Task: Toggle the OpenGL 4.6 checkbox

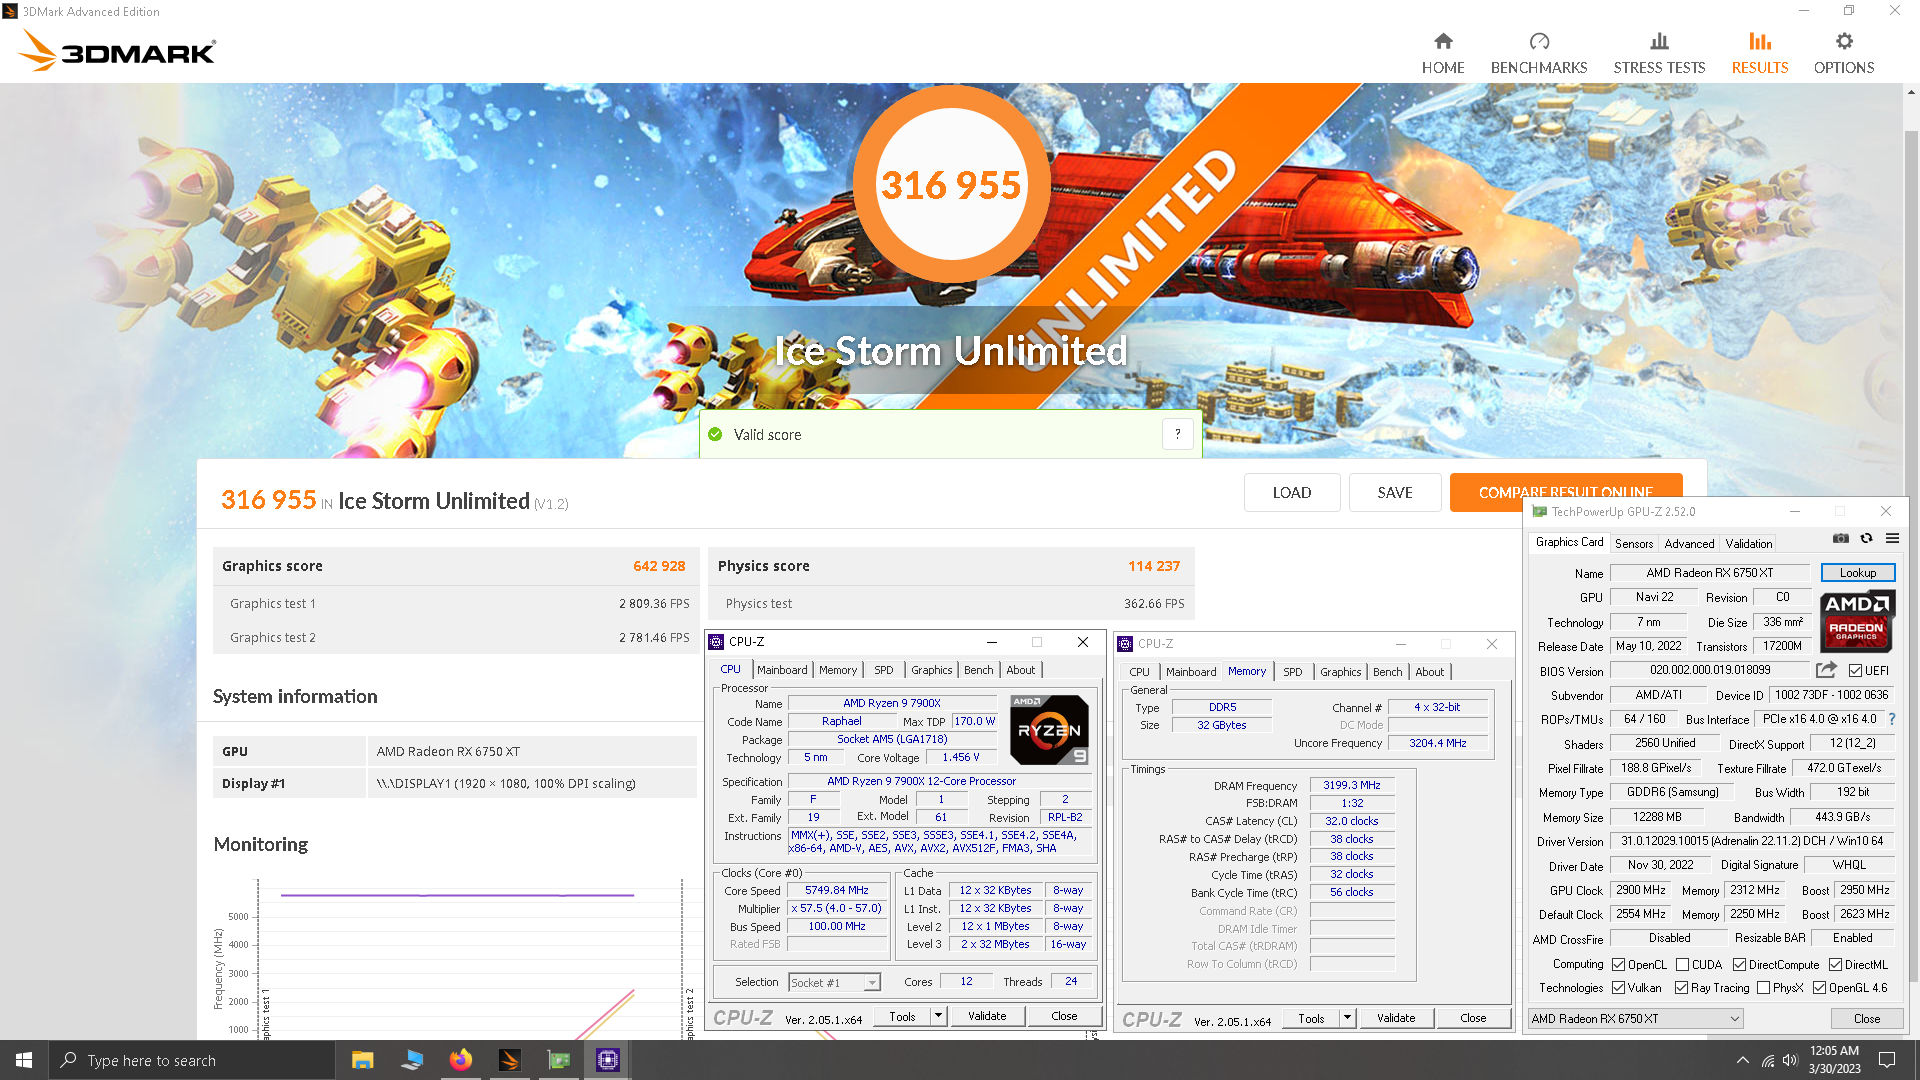Action: 1819,988
